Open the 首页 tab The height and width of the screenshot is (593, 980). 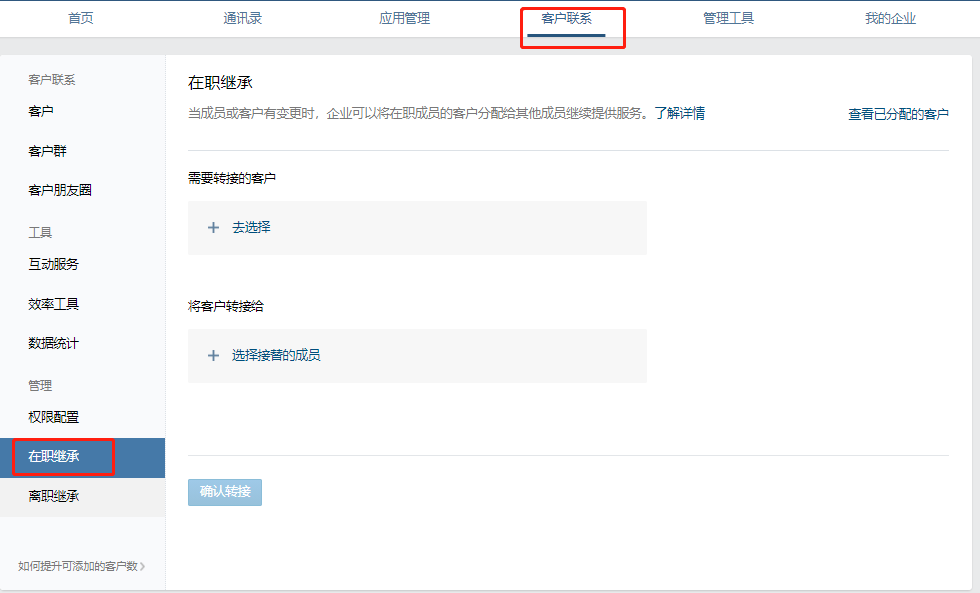81,19
